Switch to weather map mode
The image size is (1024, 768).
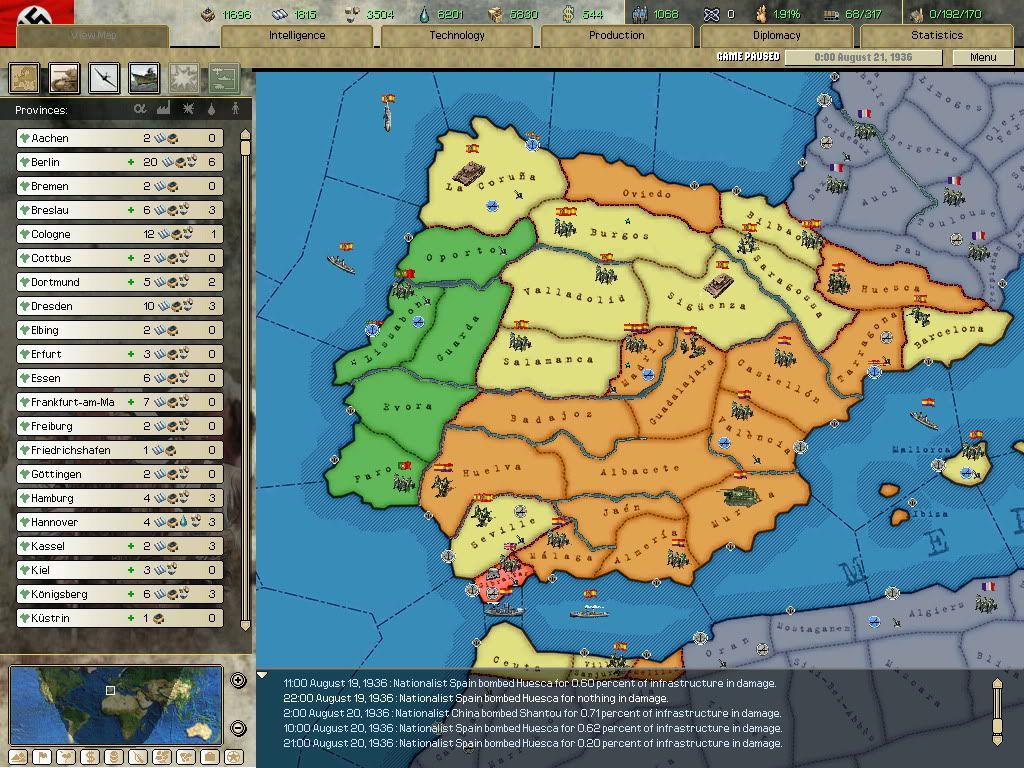click(x=66, y=757)
